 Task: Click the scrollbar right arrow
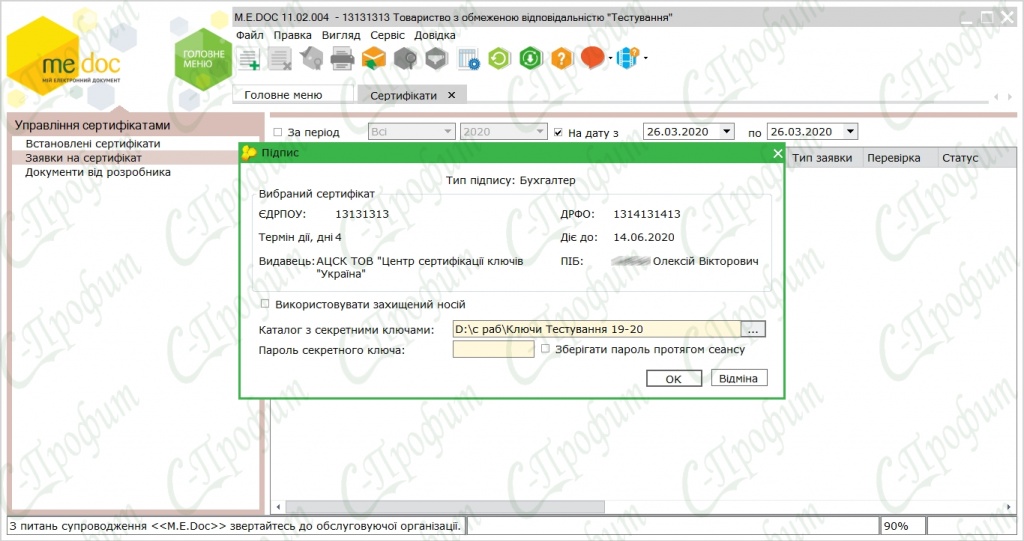click(1008, 507)
